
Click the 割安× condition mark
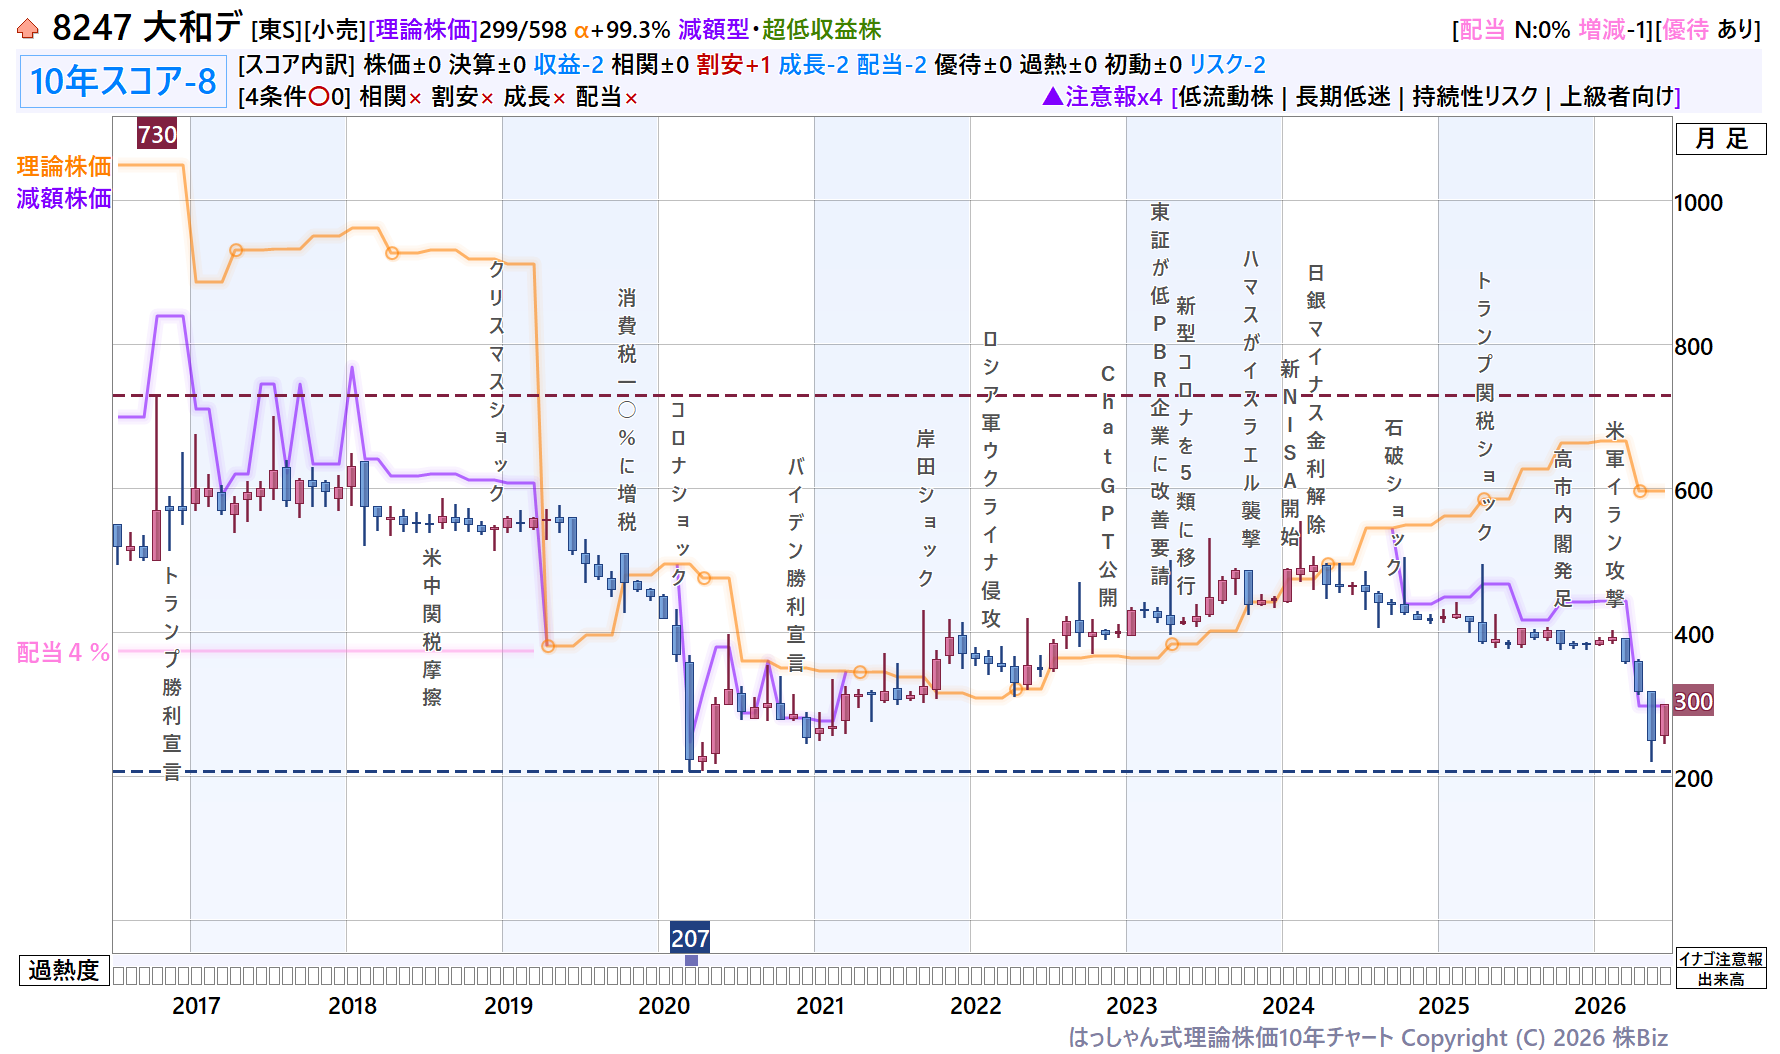pyautogui.click(x=463, y=97)
